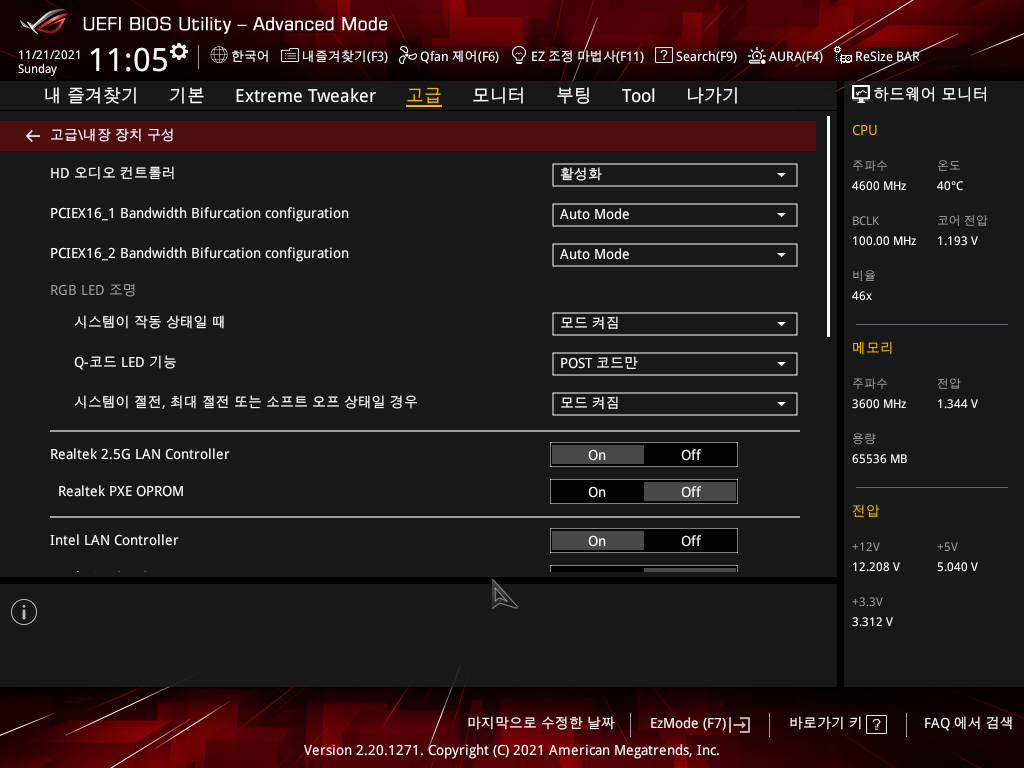Turn Intel LAN Controller On
The height and width of the screenshot is (768, 1024).
[597, 541]
